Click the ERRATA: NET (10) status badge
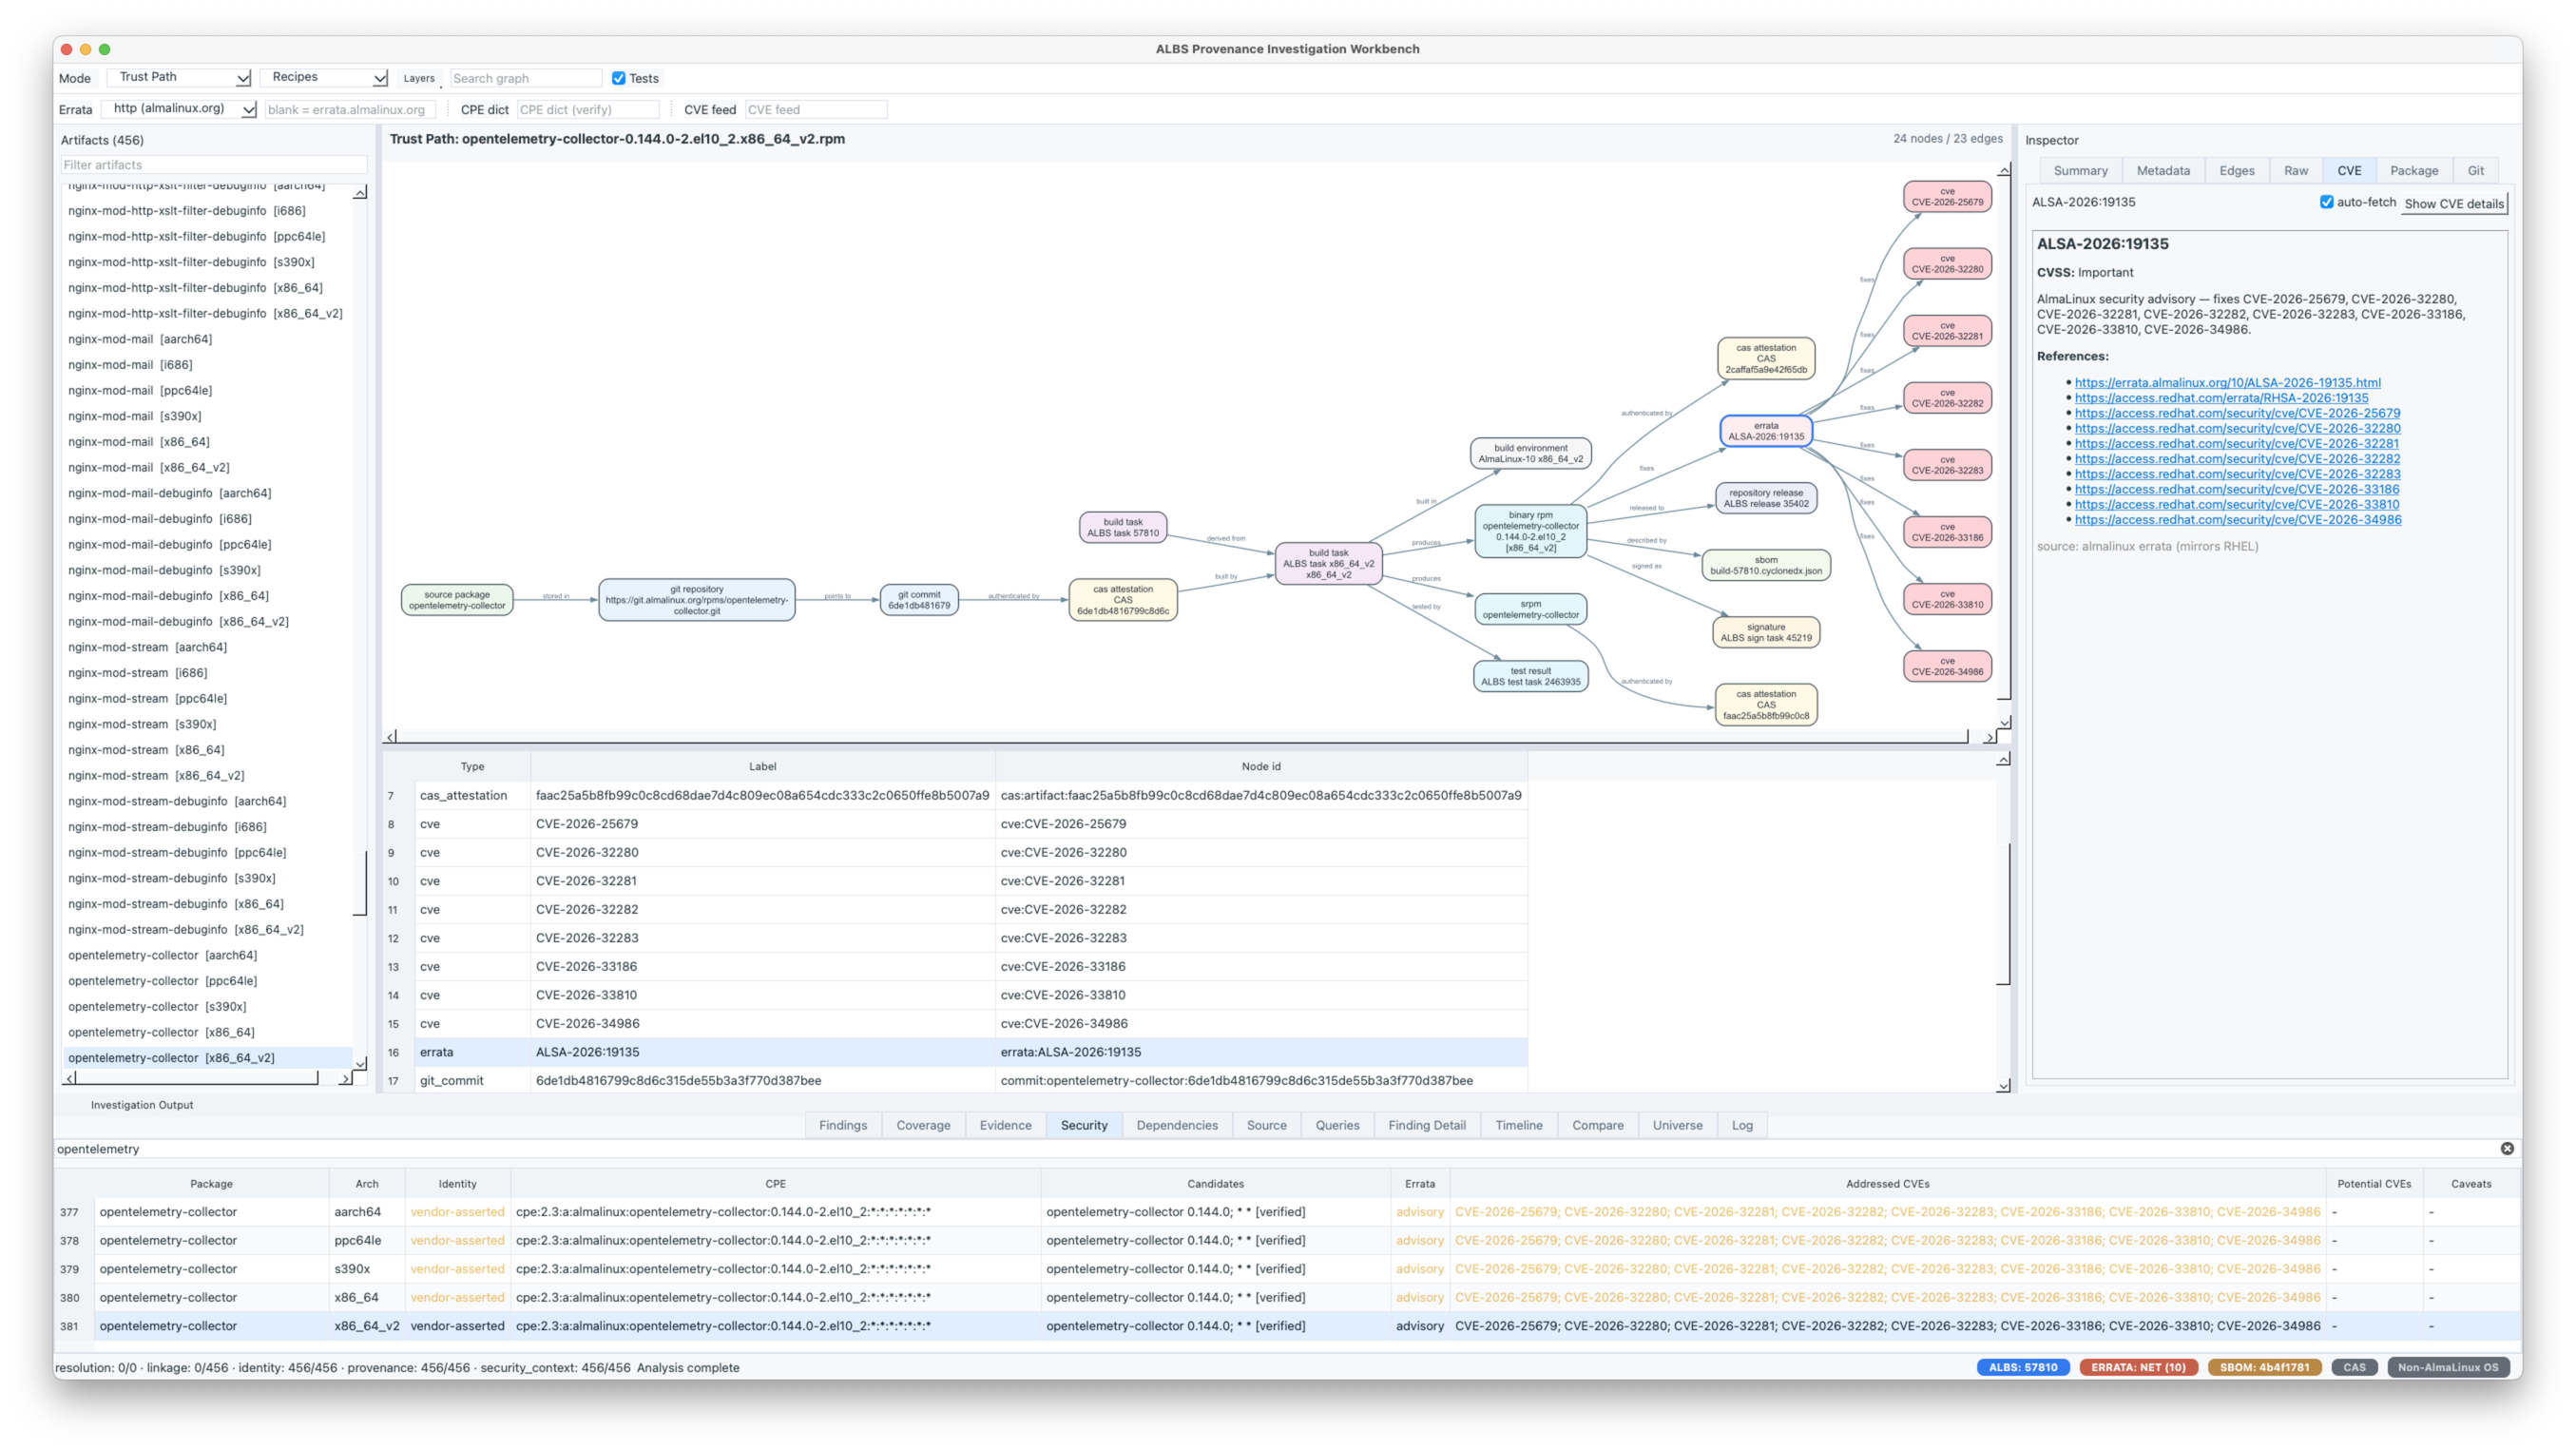The width and height of the screenshot is (2576, 1450). coord(2138,1367)
